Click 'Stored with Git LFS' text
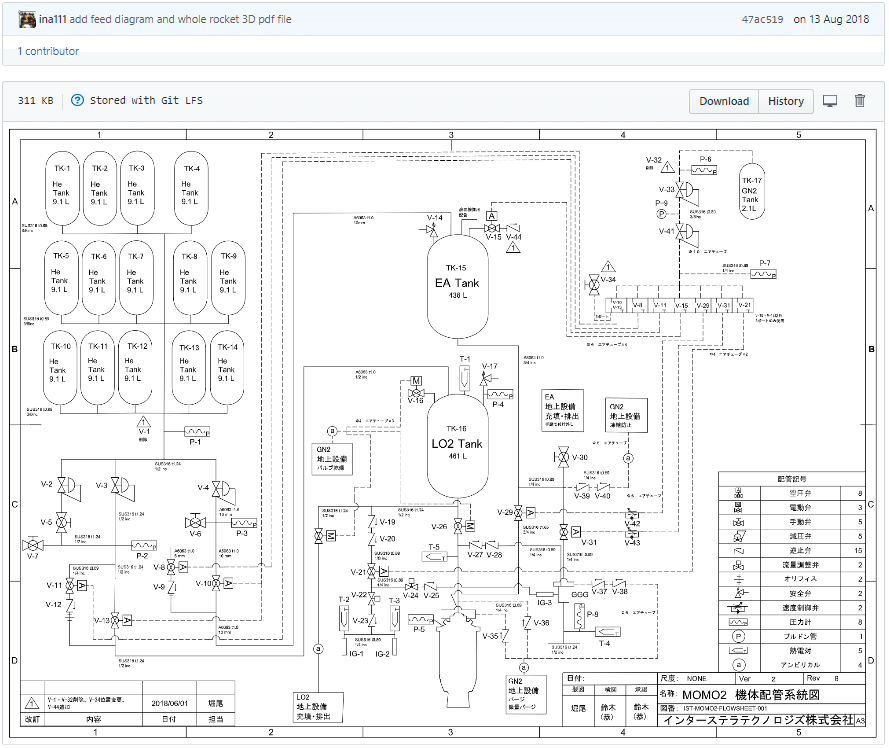The width and height of the screenshot is (889, 748). point(146,100)
